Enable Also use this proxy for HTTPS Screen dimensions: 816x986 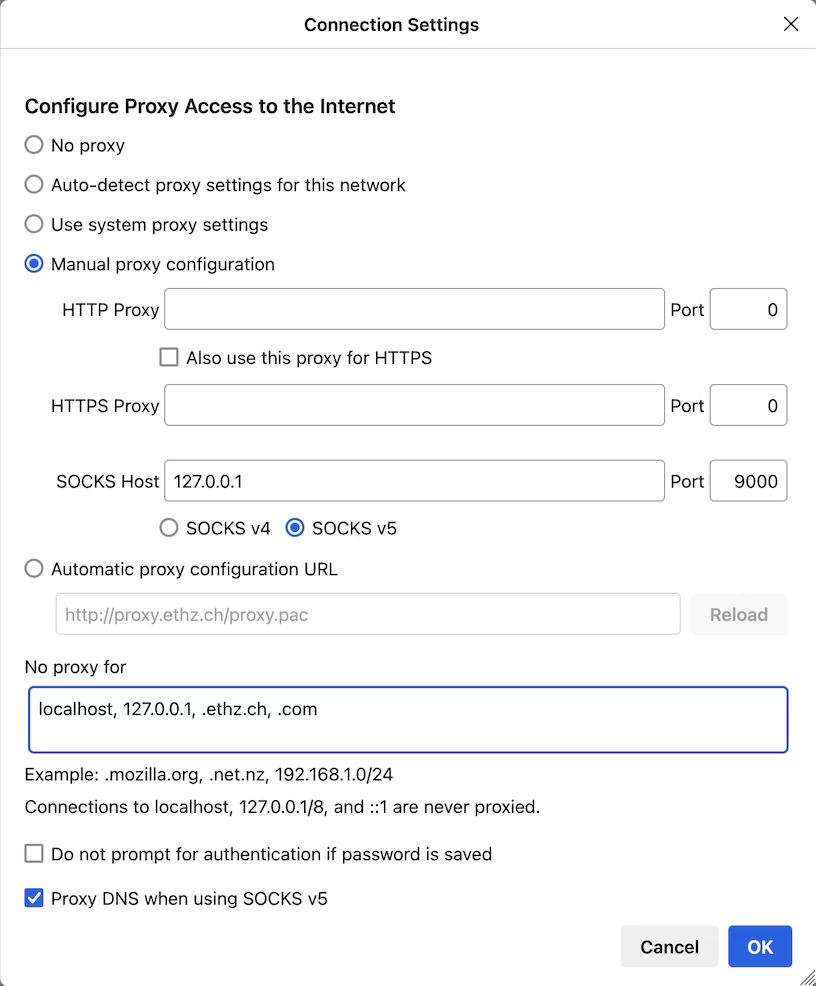[x=169, y=358]
